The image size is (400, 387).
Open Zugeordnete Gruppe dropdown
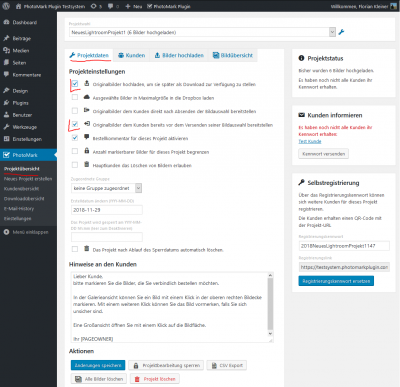click(106, 188)
